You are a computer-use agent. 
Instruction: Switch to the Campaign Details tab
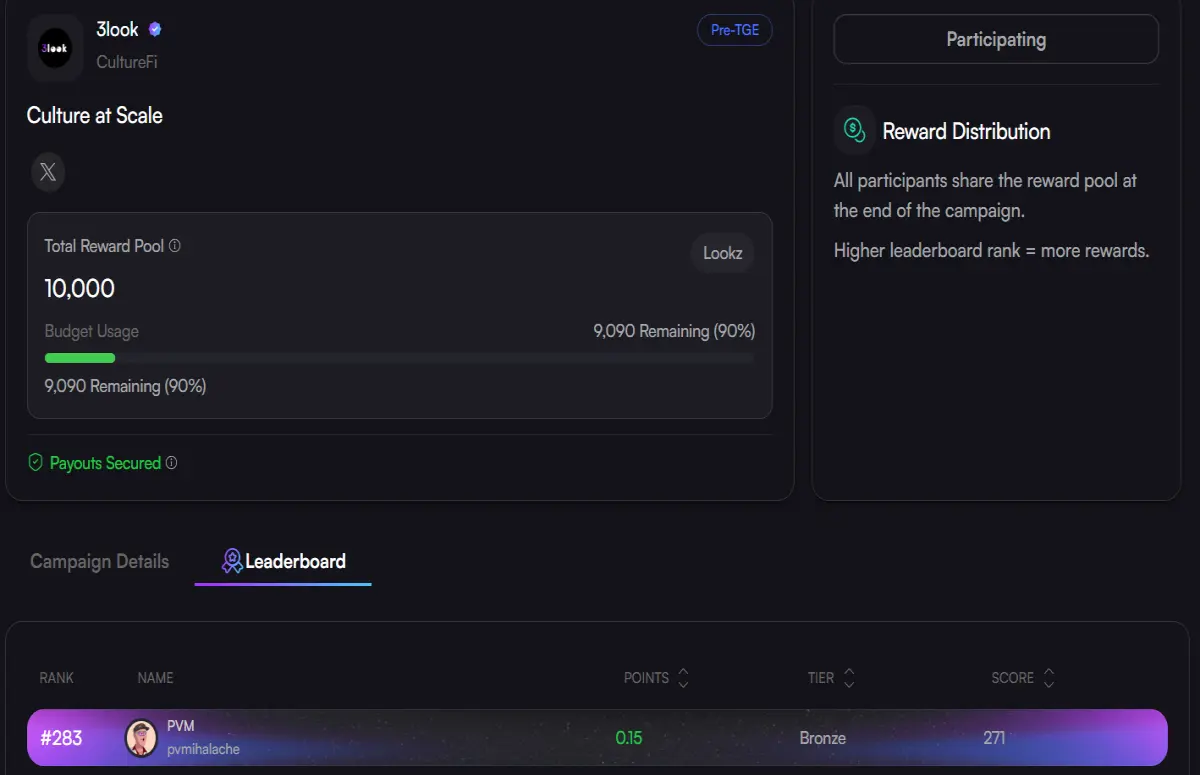point(100,561)
